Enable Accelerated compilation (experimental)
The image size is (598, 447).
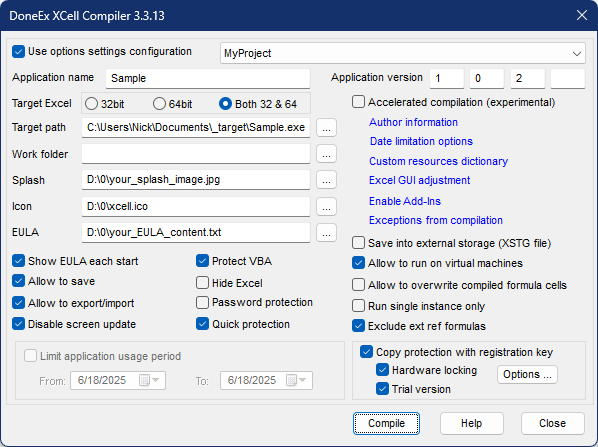click(358, 102)
